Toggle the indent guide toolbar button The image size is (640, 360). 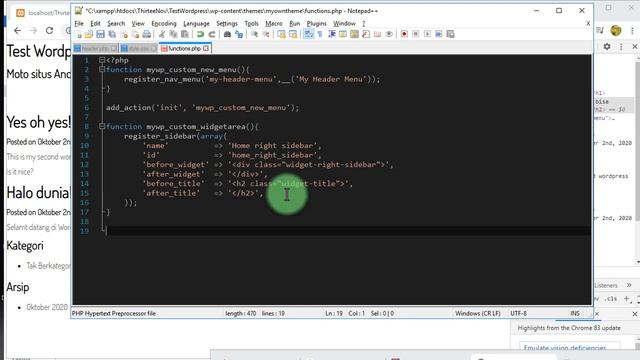pyautogui.click(x=332, y=34)
